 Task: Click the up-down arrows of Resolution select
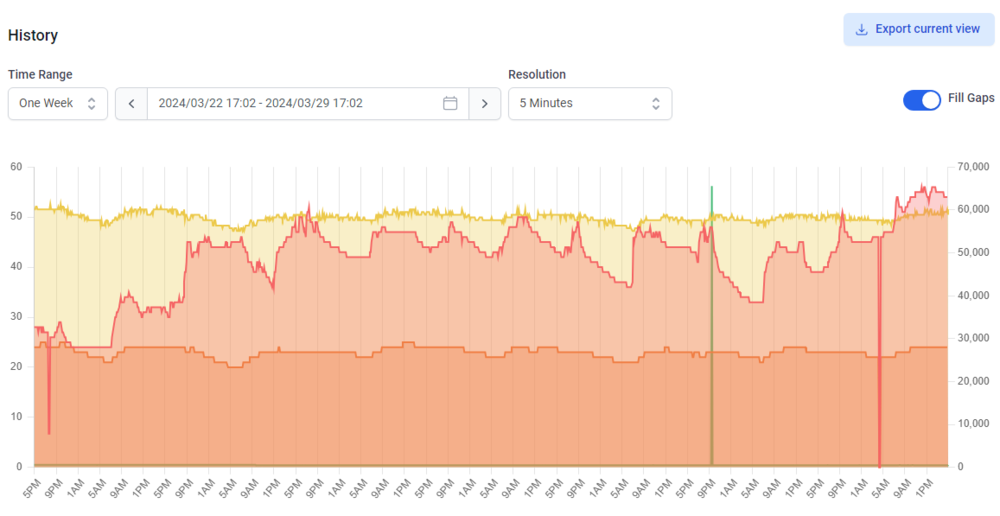point(656,103)
